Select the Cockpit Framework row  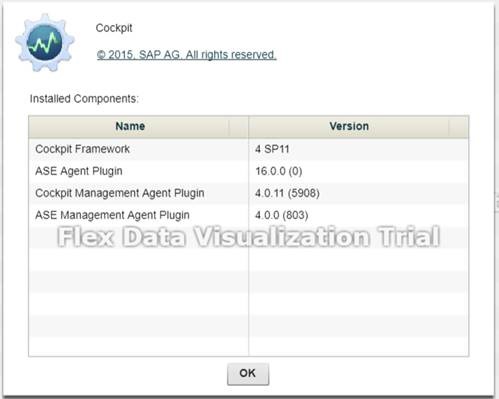click(x=249, y=149)
